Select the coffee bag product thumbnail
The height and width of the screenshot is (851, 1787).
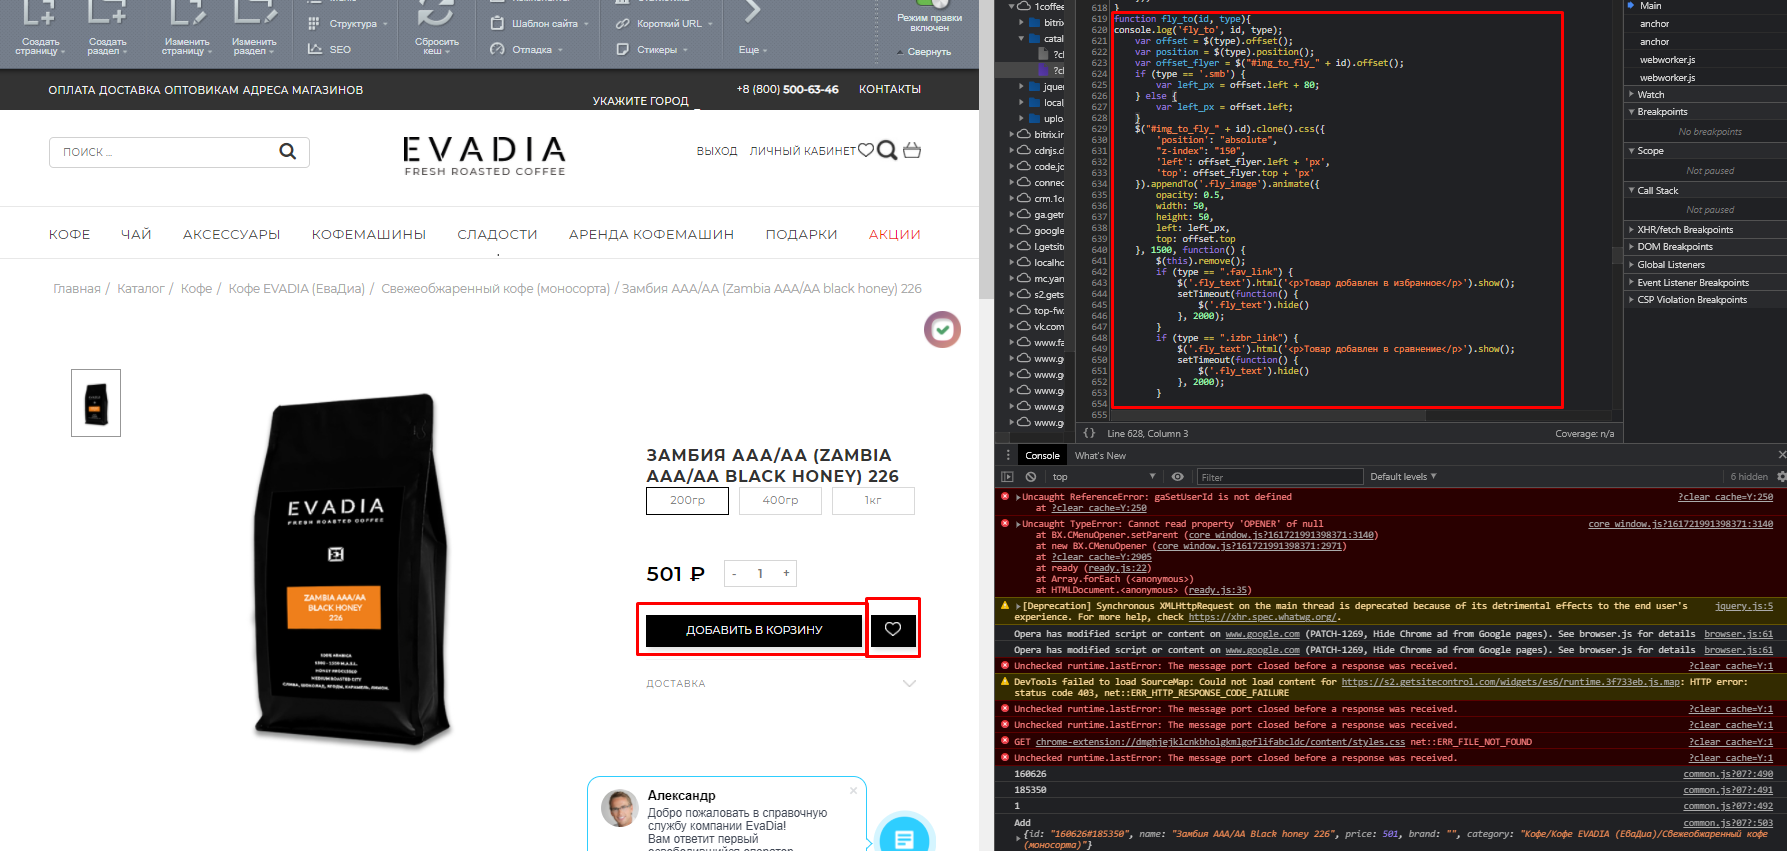pos(96,403)
